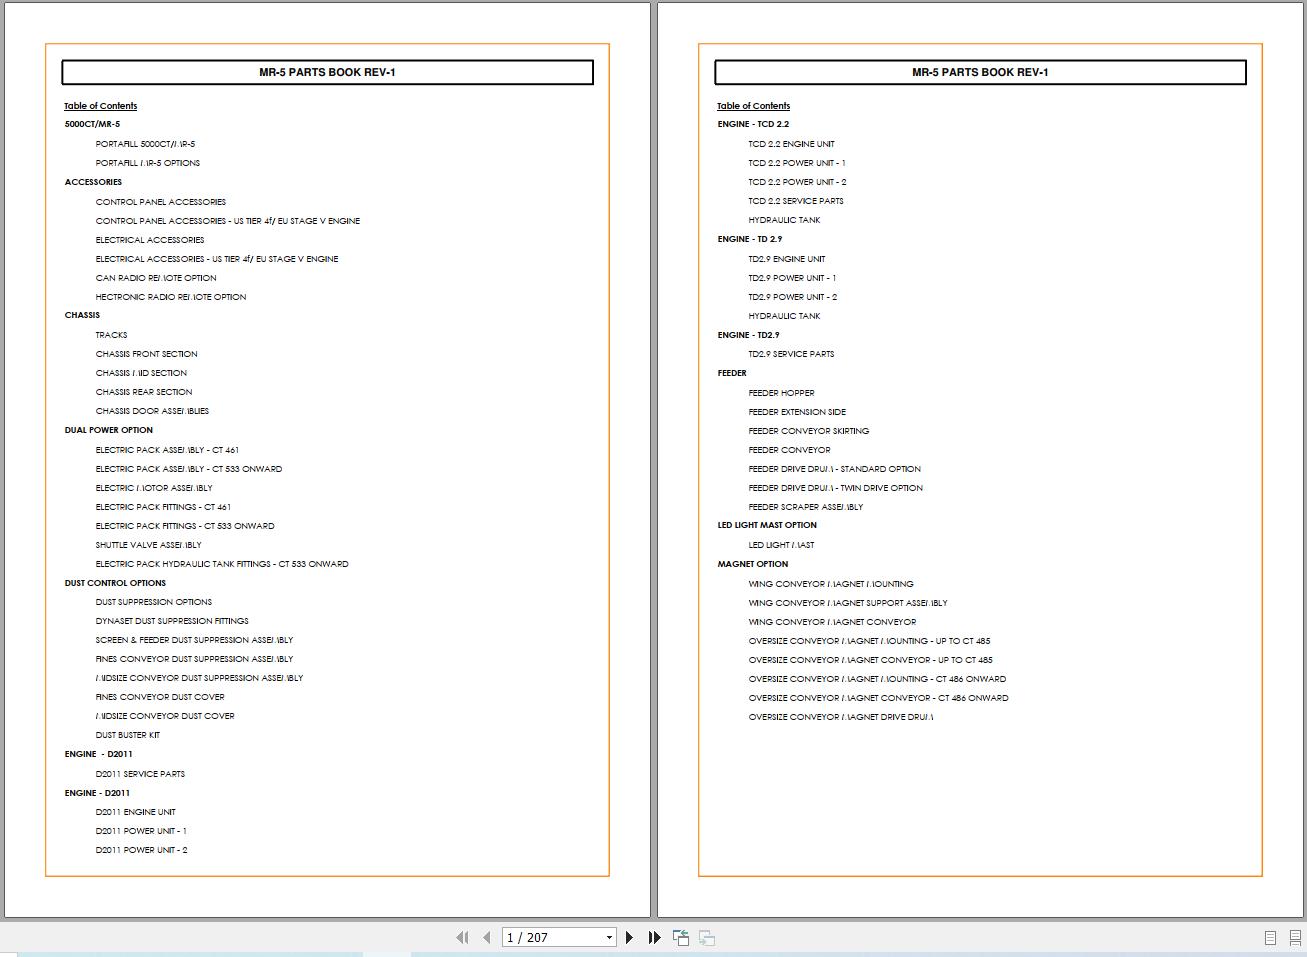Click the DUST BUSTER KIT entry
This screenshot has width=1307, height=957.
[x=128, y=735]
